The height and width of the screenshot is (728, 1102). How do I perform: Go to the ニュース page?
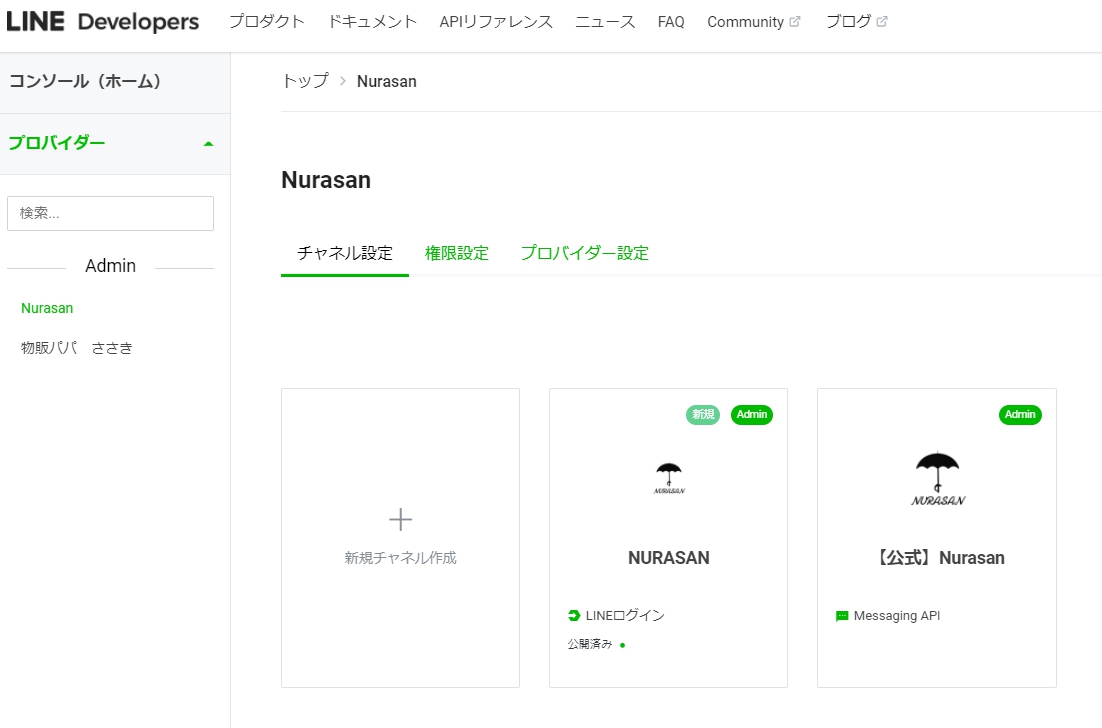coord(605,22)
